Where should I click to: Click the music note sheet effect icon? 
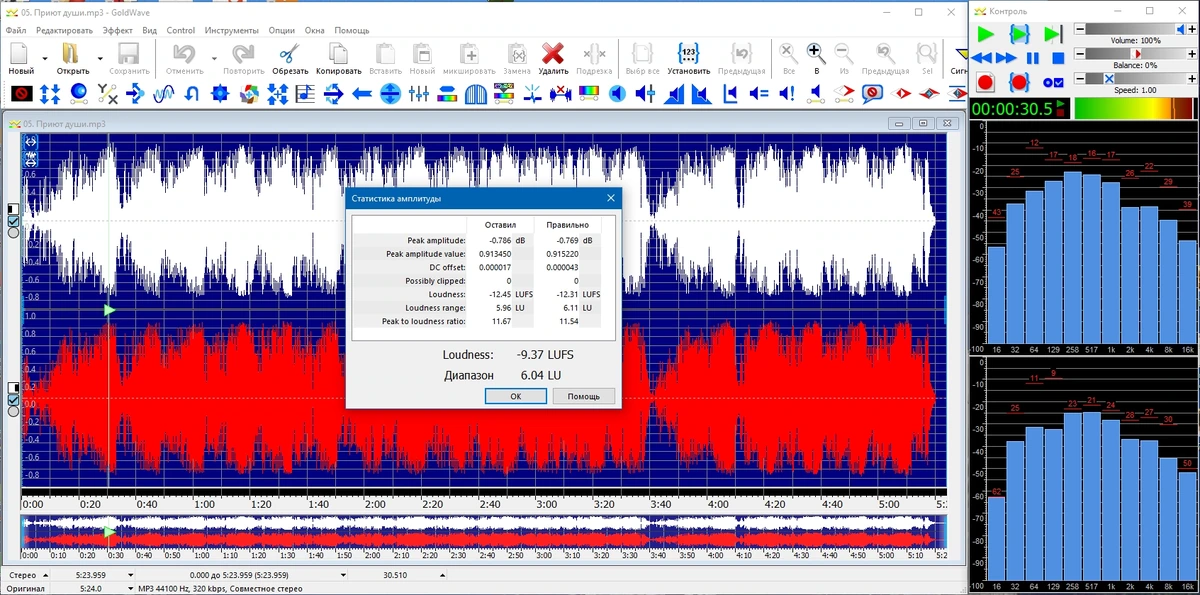coord(304,94)
